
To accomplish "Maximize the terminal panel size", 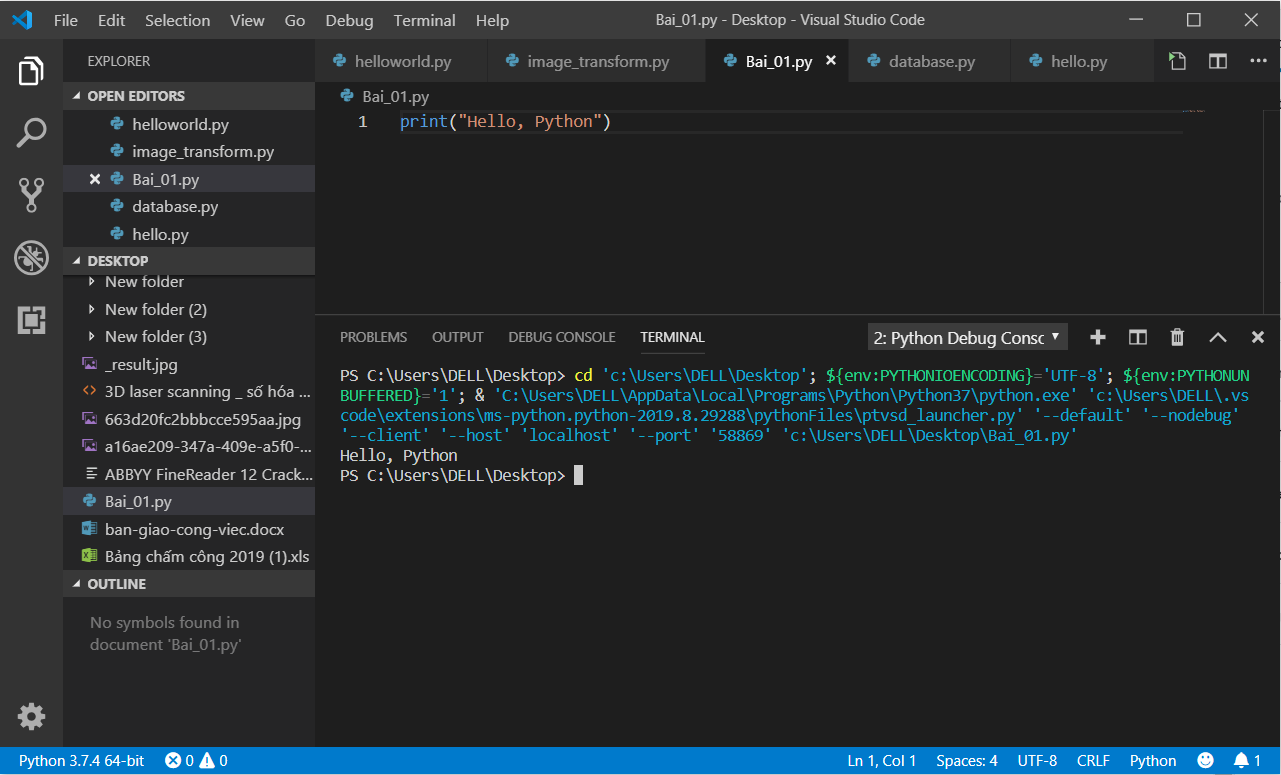I will click(1217, 337).
